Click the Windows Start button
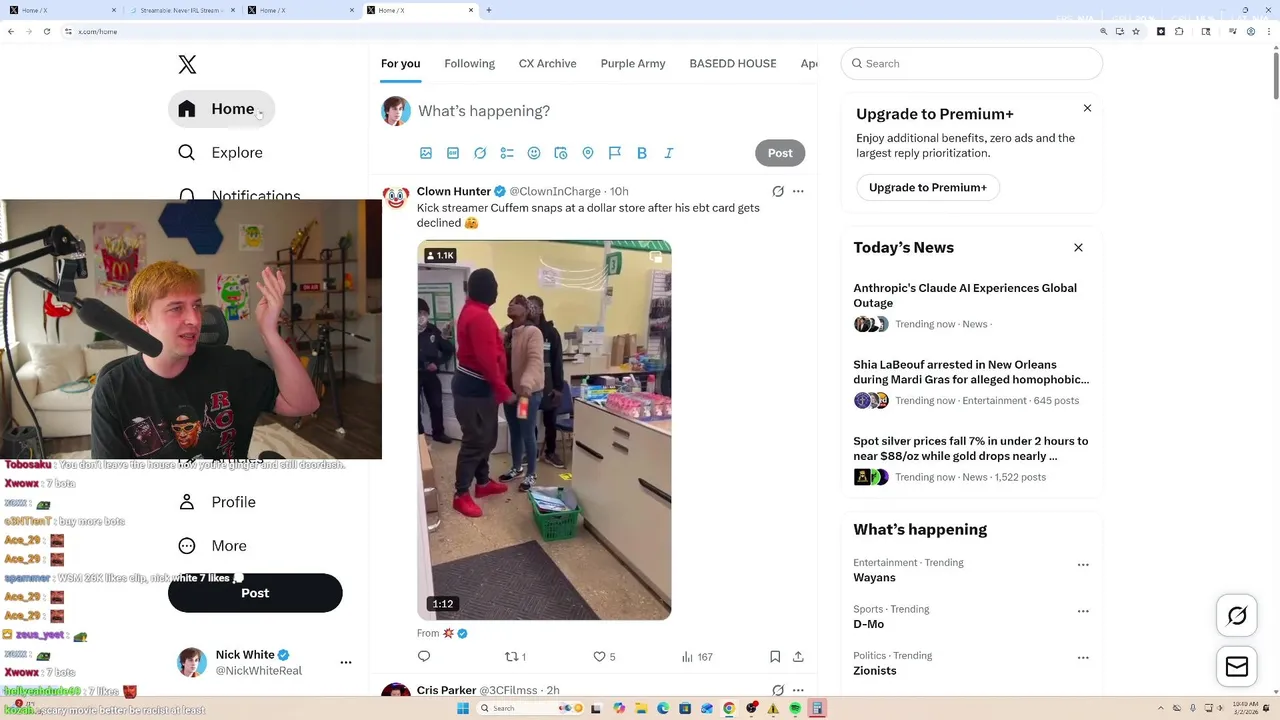Screen dimensions: 1280x720 pos(463,708)
